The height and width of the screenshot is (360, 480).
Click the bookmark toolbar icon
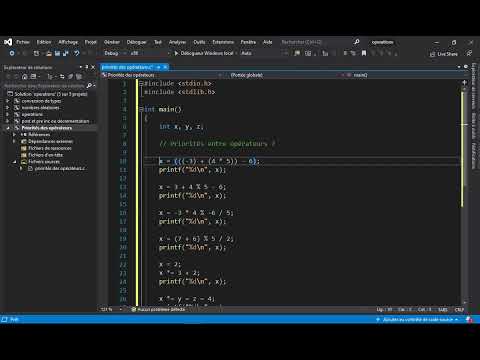coord(364,53)
